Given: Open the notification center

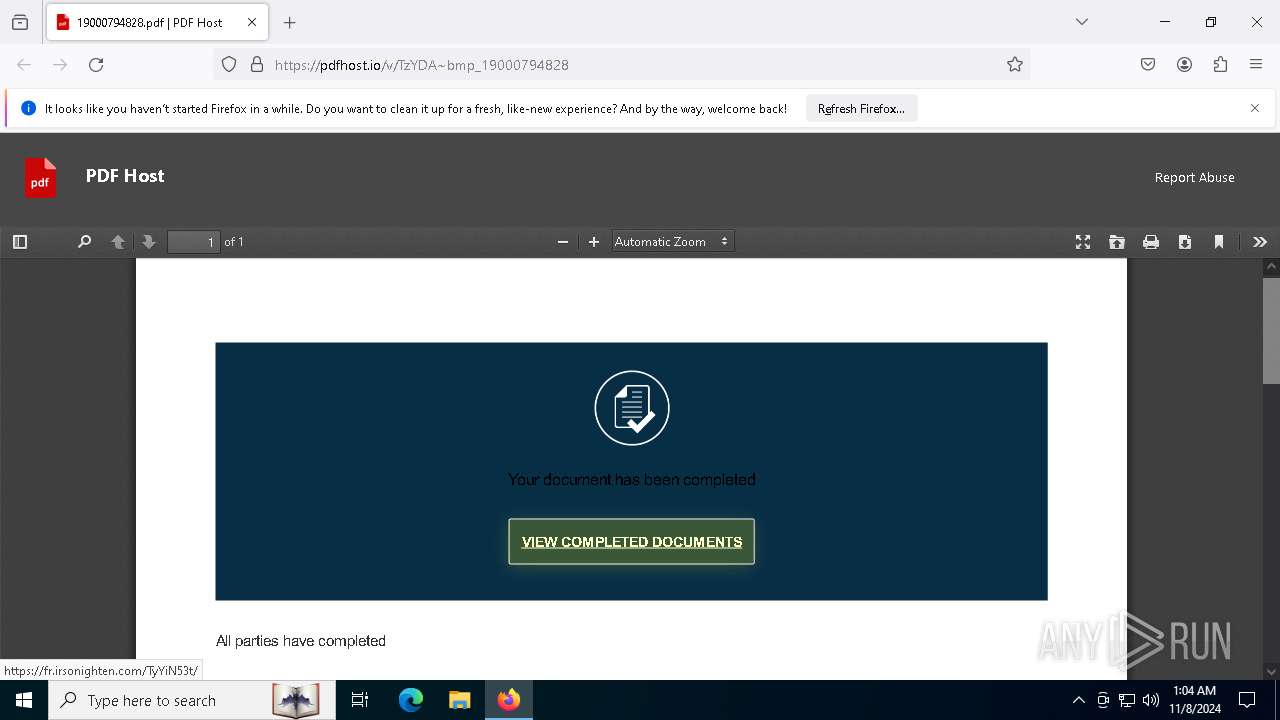Looking at the screenshot, I should tap(1247, 700).
